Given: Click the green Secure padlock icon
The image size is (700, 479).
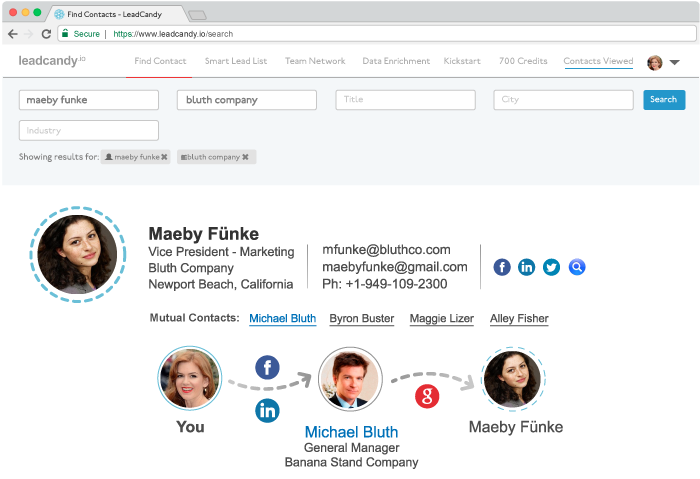Looking at the screenshot, I should [65, 33].
